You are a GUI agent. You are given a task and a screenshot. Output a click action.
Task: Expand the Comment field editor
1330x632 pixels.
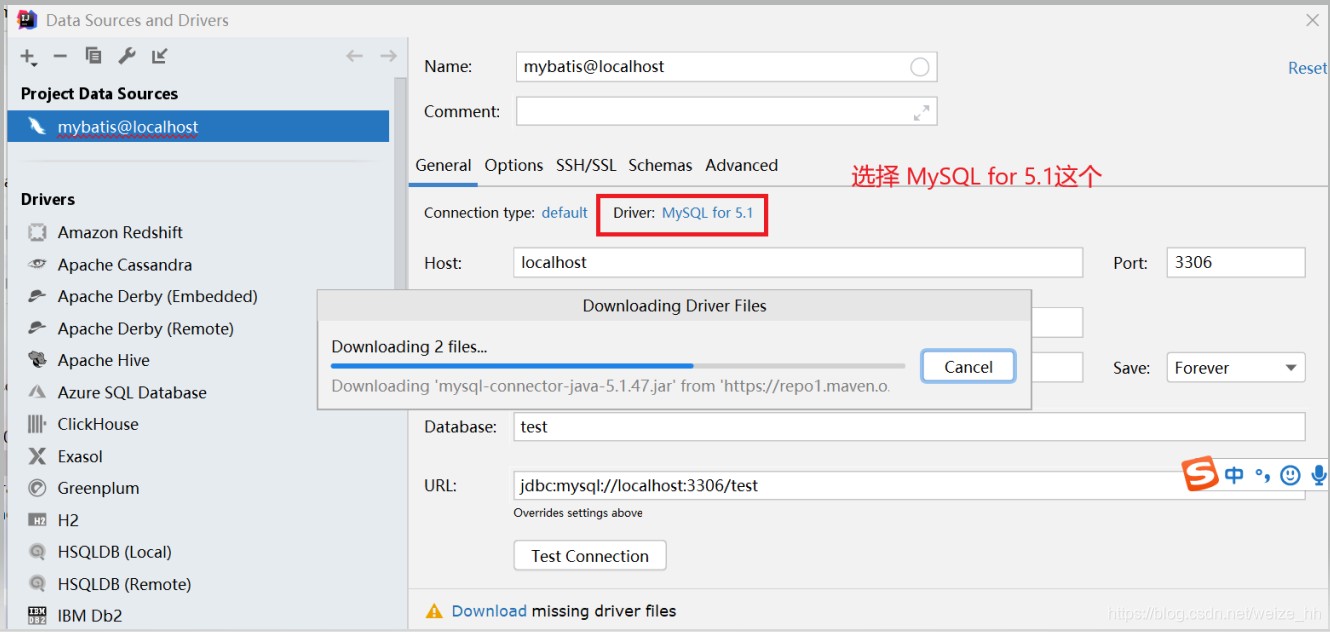click(x=922, y=112)
